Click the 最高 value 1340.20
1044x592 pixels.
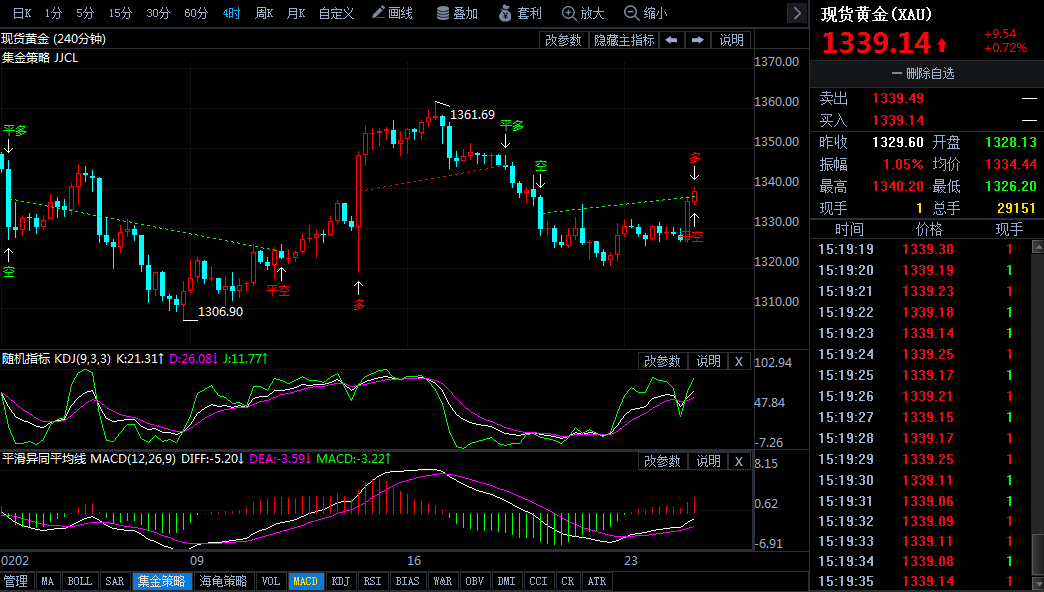tap(898, 186)
